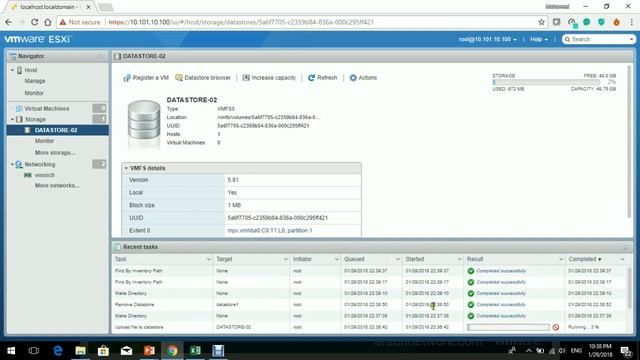Open Task column sort dropdown
Viewport: 640px width, 360px height.
[x=209, y=259]
